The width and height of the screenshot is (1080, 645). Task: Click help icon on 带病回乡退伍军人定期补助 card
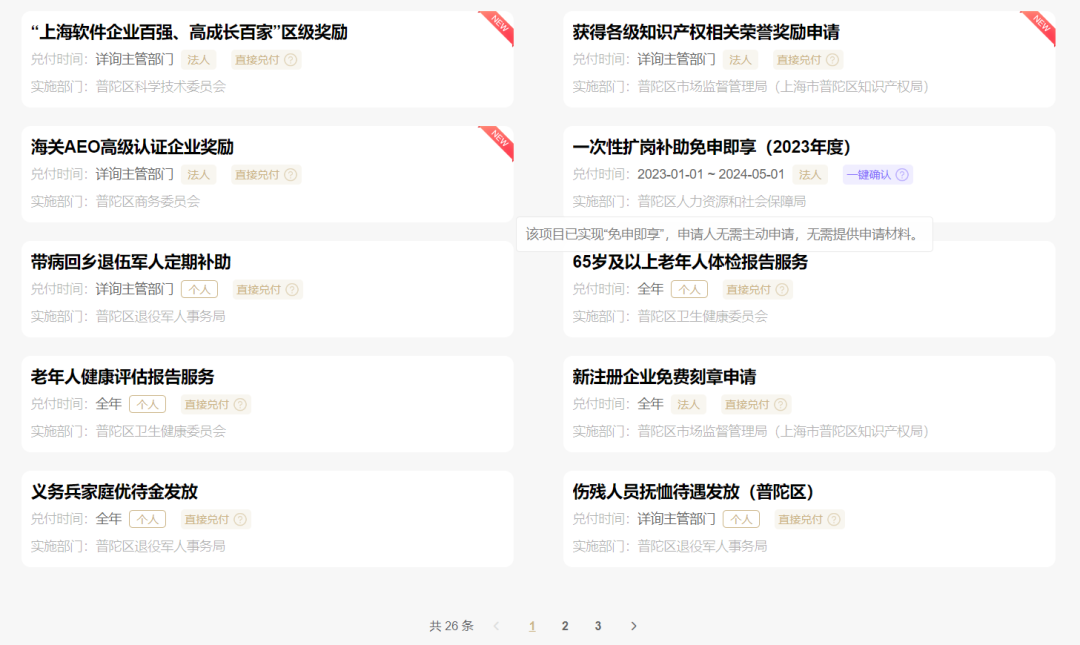[x=292, y=290]
